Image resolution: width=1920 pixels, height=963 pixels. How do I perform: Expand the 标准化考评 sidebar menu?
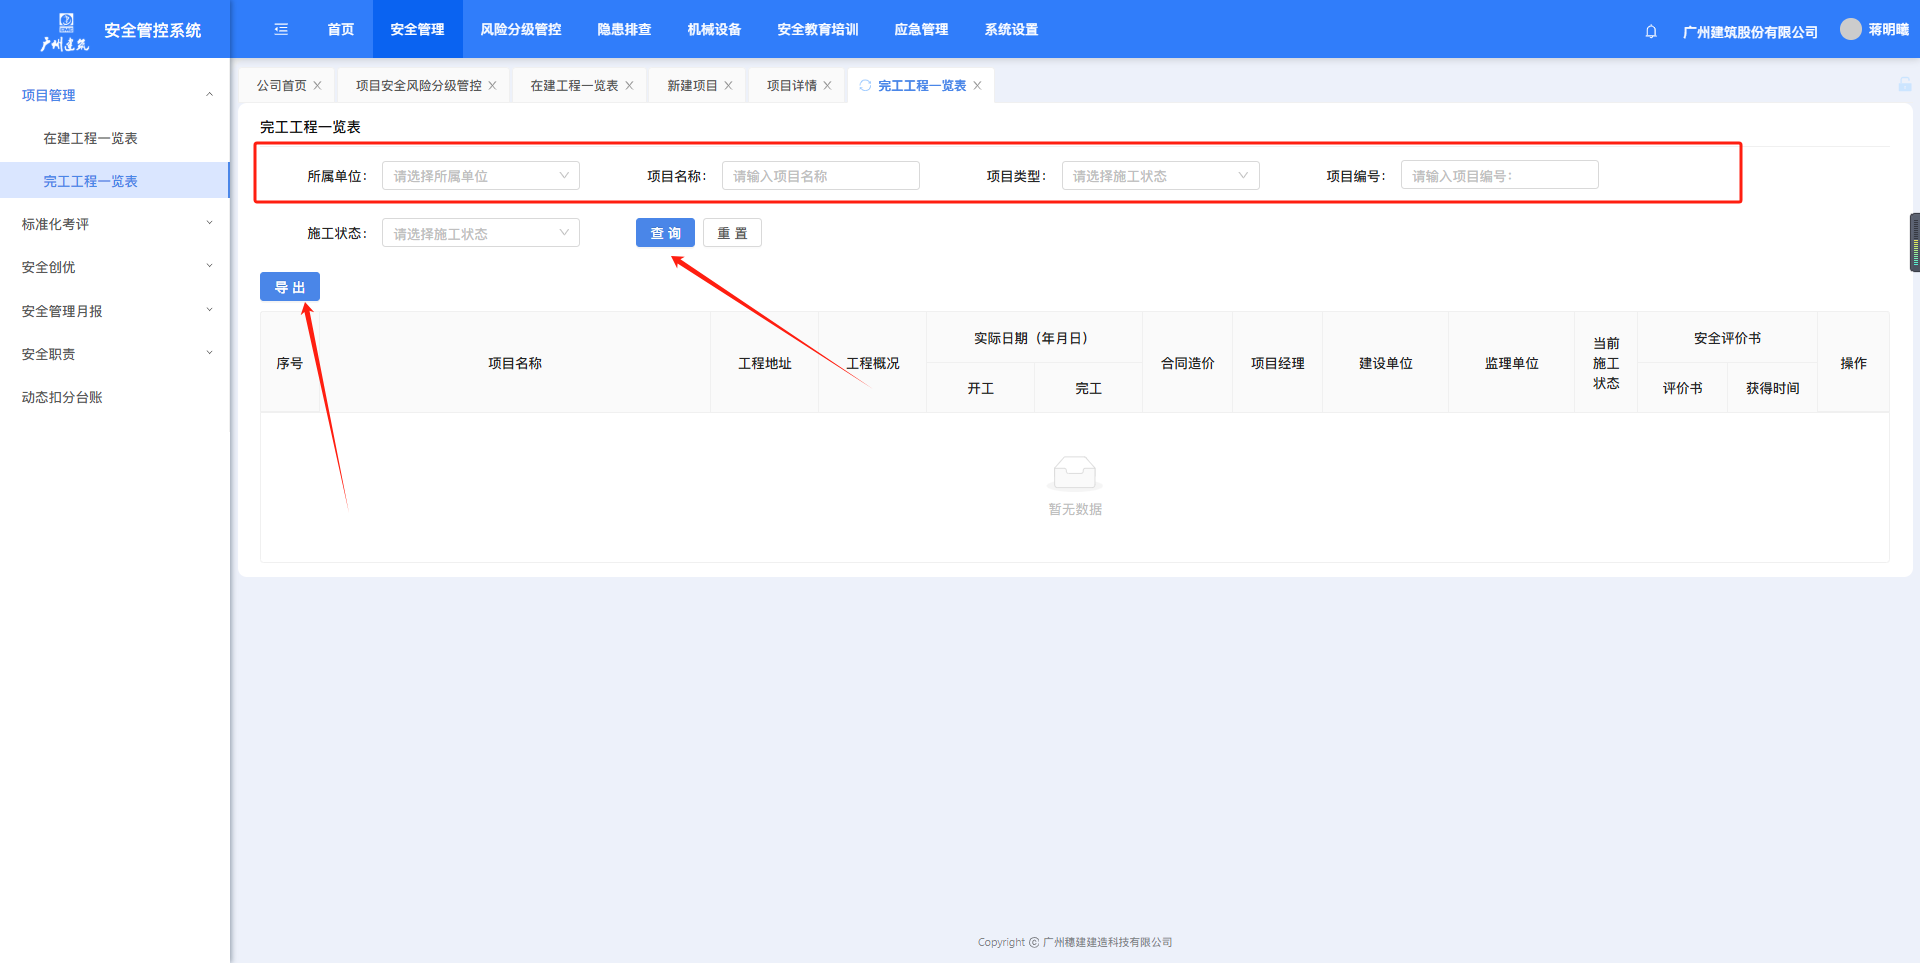[x=115, y=224]
